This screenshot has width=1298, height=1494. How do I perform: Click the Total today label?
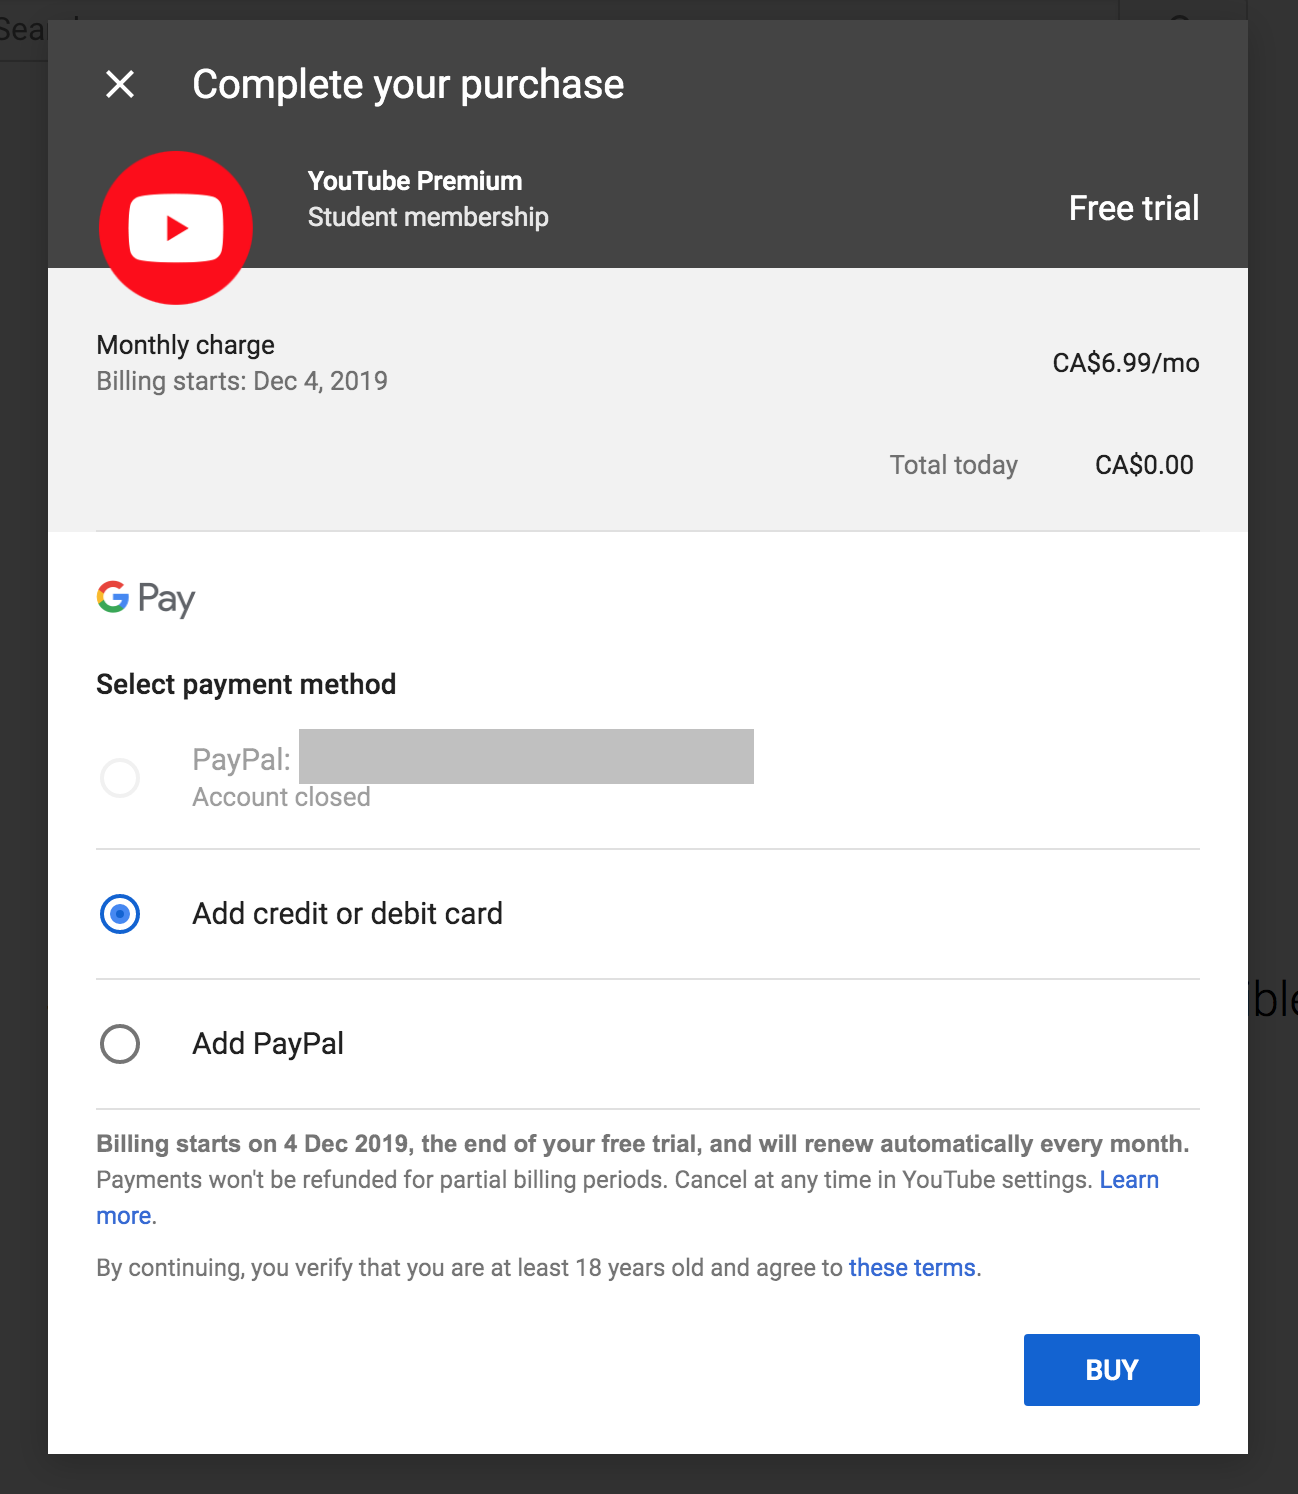954,465
